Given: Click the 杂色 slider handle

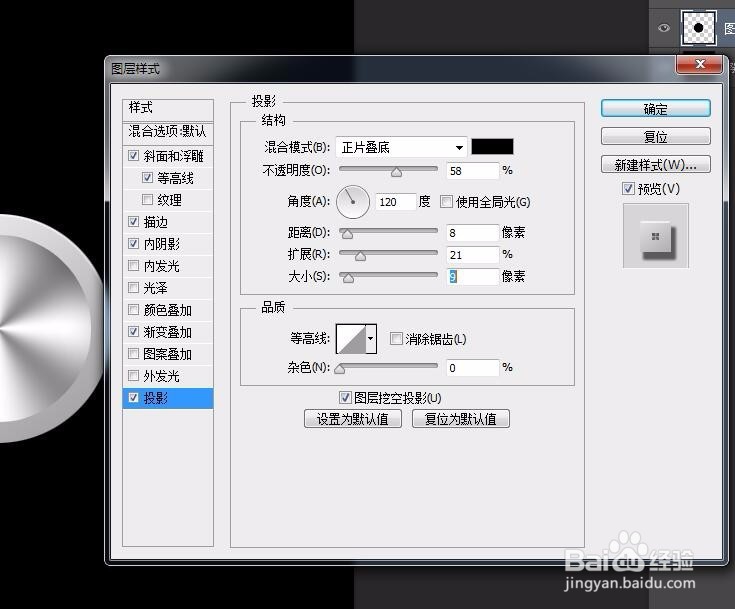Looking at the screenshot, I should click(x=340, y=369).
